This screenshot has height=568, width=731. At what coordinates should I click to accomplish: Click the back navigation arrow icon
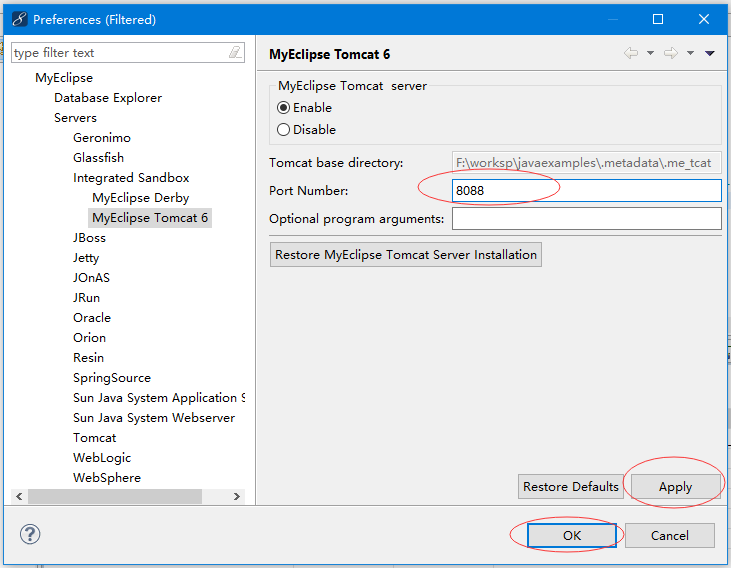pos(630,53)
